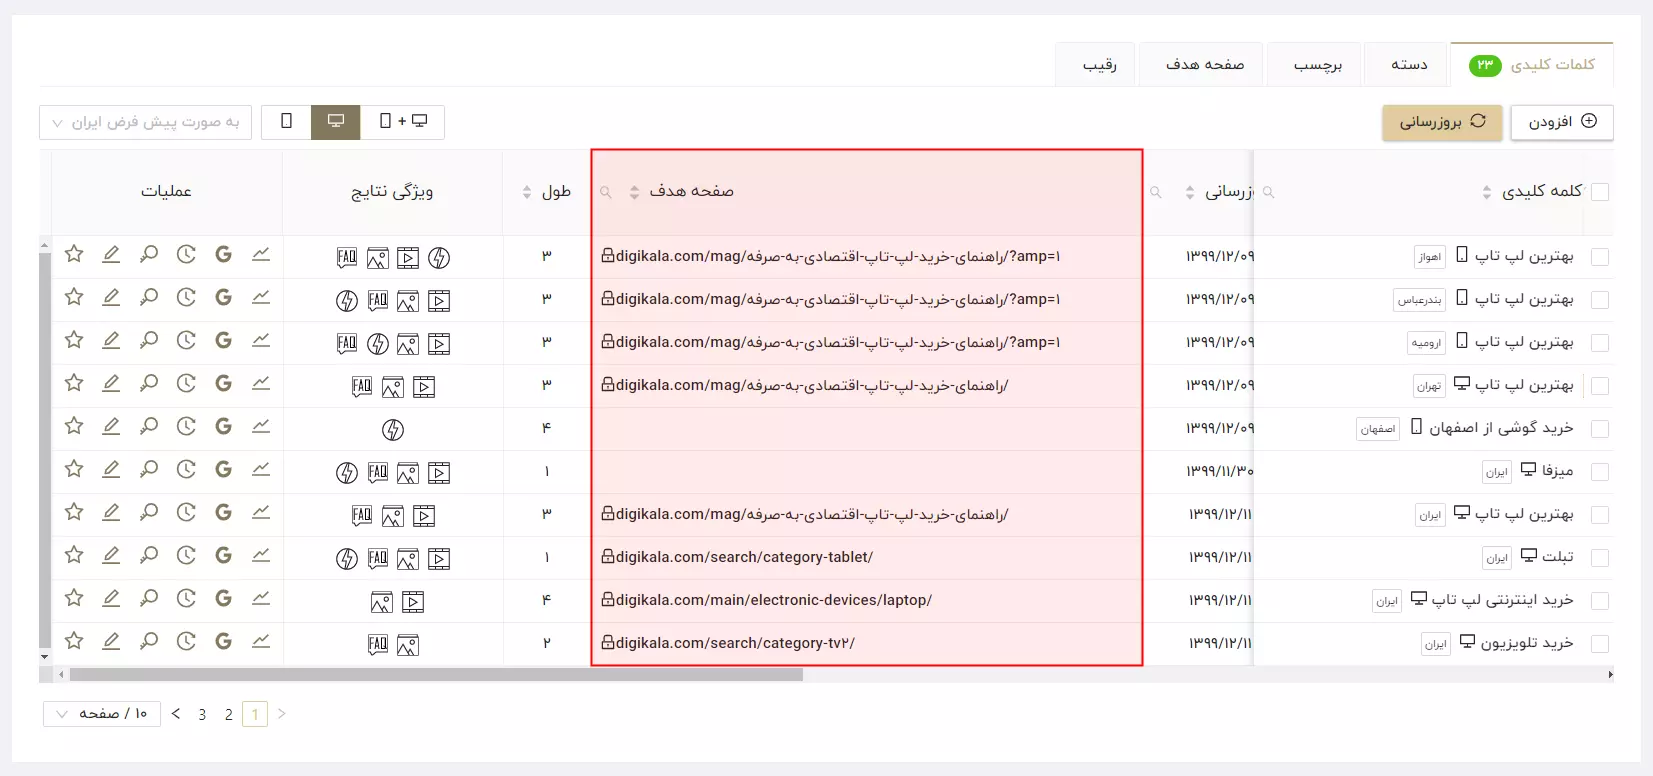Image resolution: width=1653 pixels, height=776 pixels.
Task: Go to page 2
Action: 228,714
